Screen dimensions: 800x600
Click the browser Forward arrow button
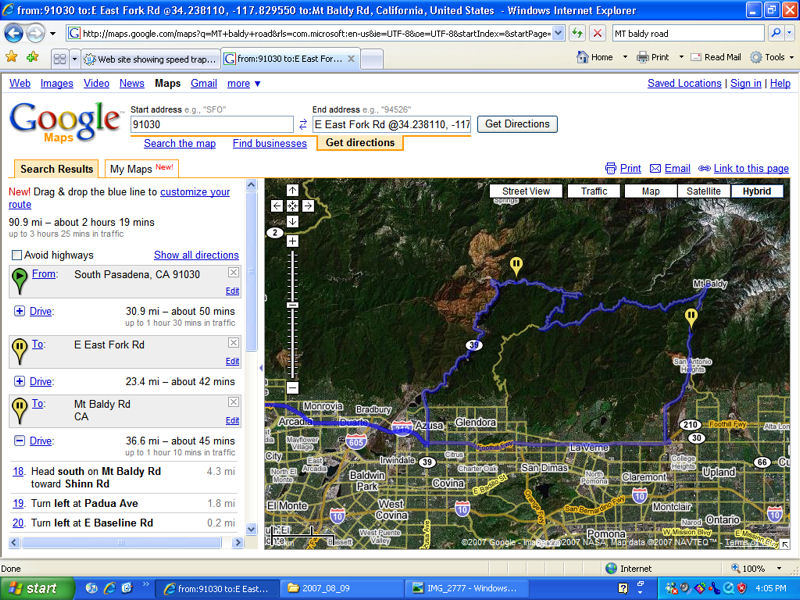[36, 34]
